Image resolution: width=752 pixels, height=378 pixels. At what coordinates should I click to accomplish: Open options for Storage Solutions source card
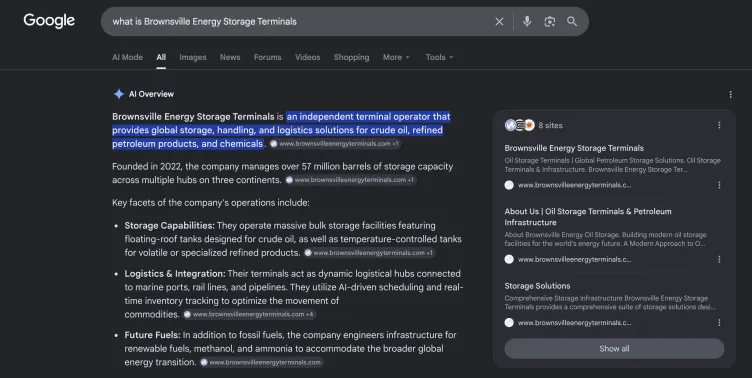tap(719, 323)
